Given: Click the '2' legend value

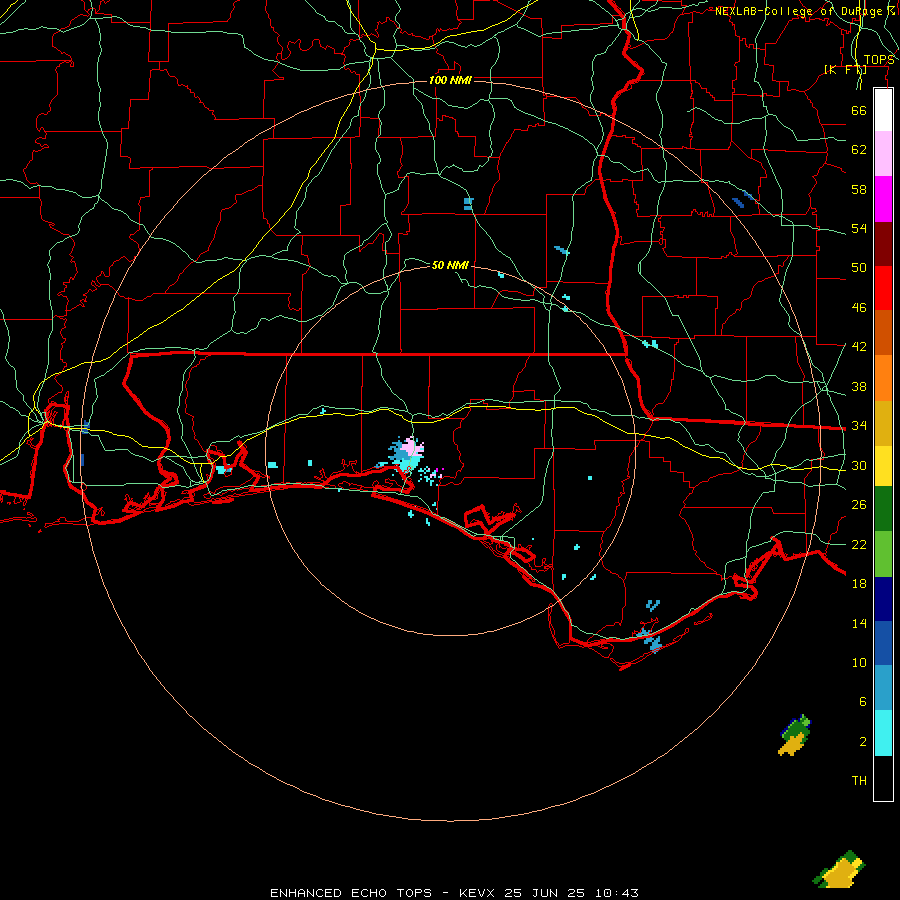Looking at the screenshot, I should tap(863, 742).
